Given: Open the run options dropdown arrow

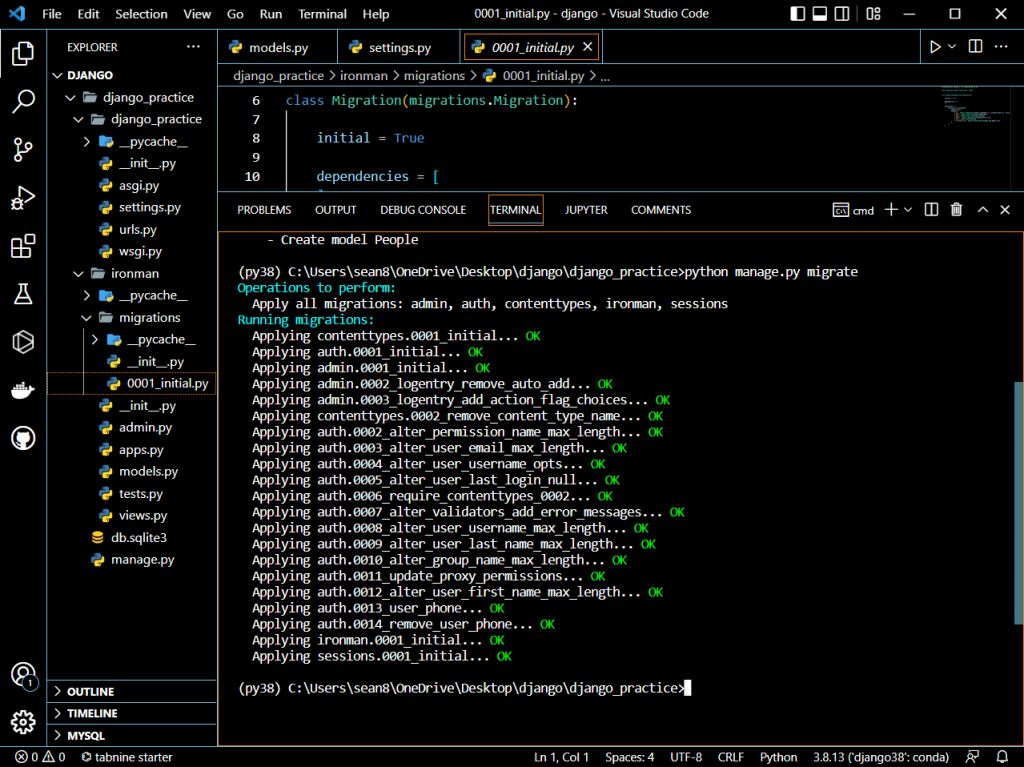Looking at the screenshot, I should click(x=952, y=47).
